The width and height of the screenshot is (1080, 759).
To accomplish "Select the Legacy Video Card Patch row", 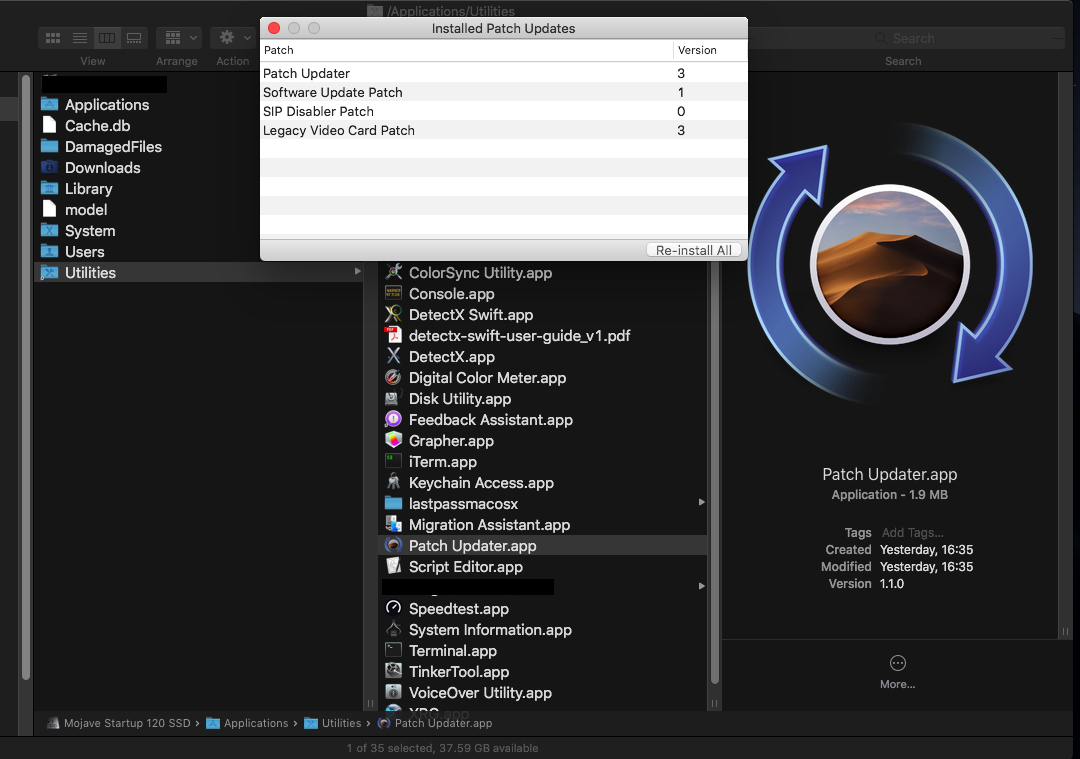I will pos(503,130).
